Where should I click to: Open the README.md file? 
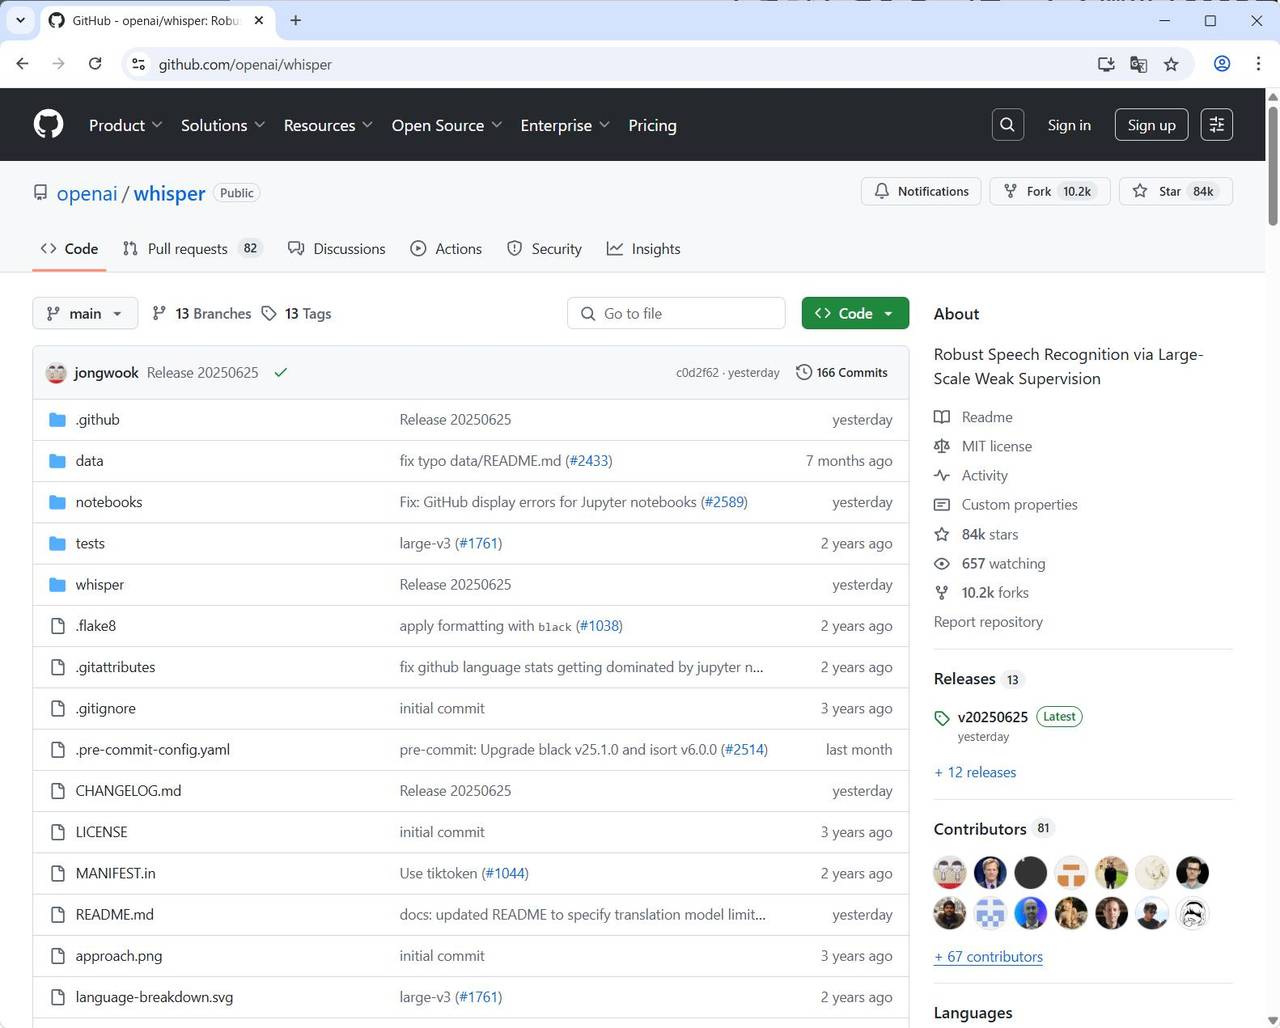click(114, 914)
